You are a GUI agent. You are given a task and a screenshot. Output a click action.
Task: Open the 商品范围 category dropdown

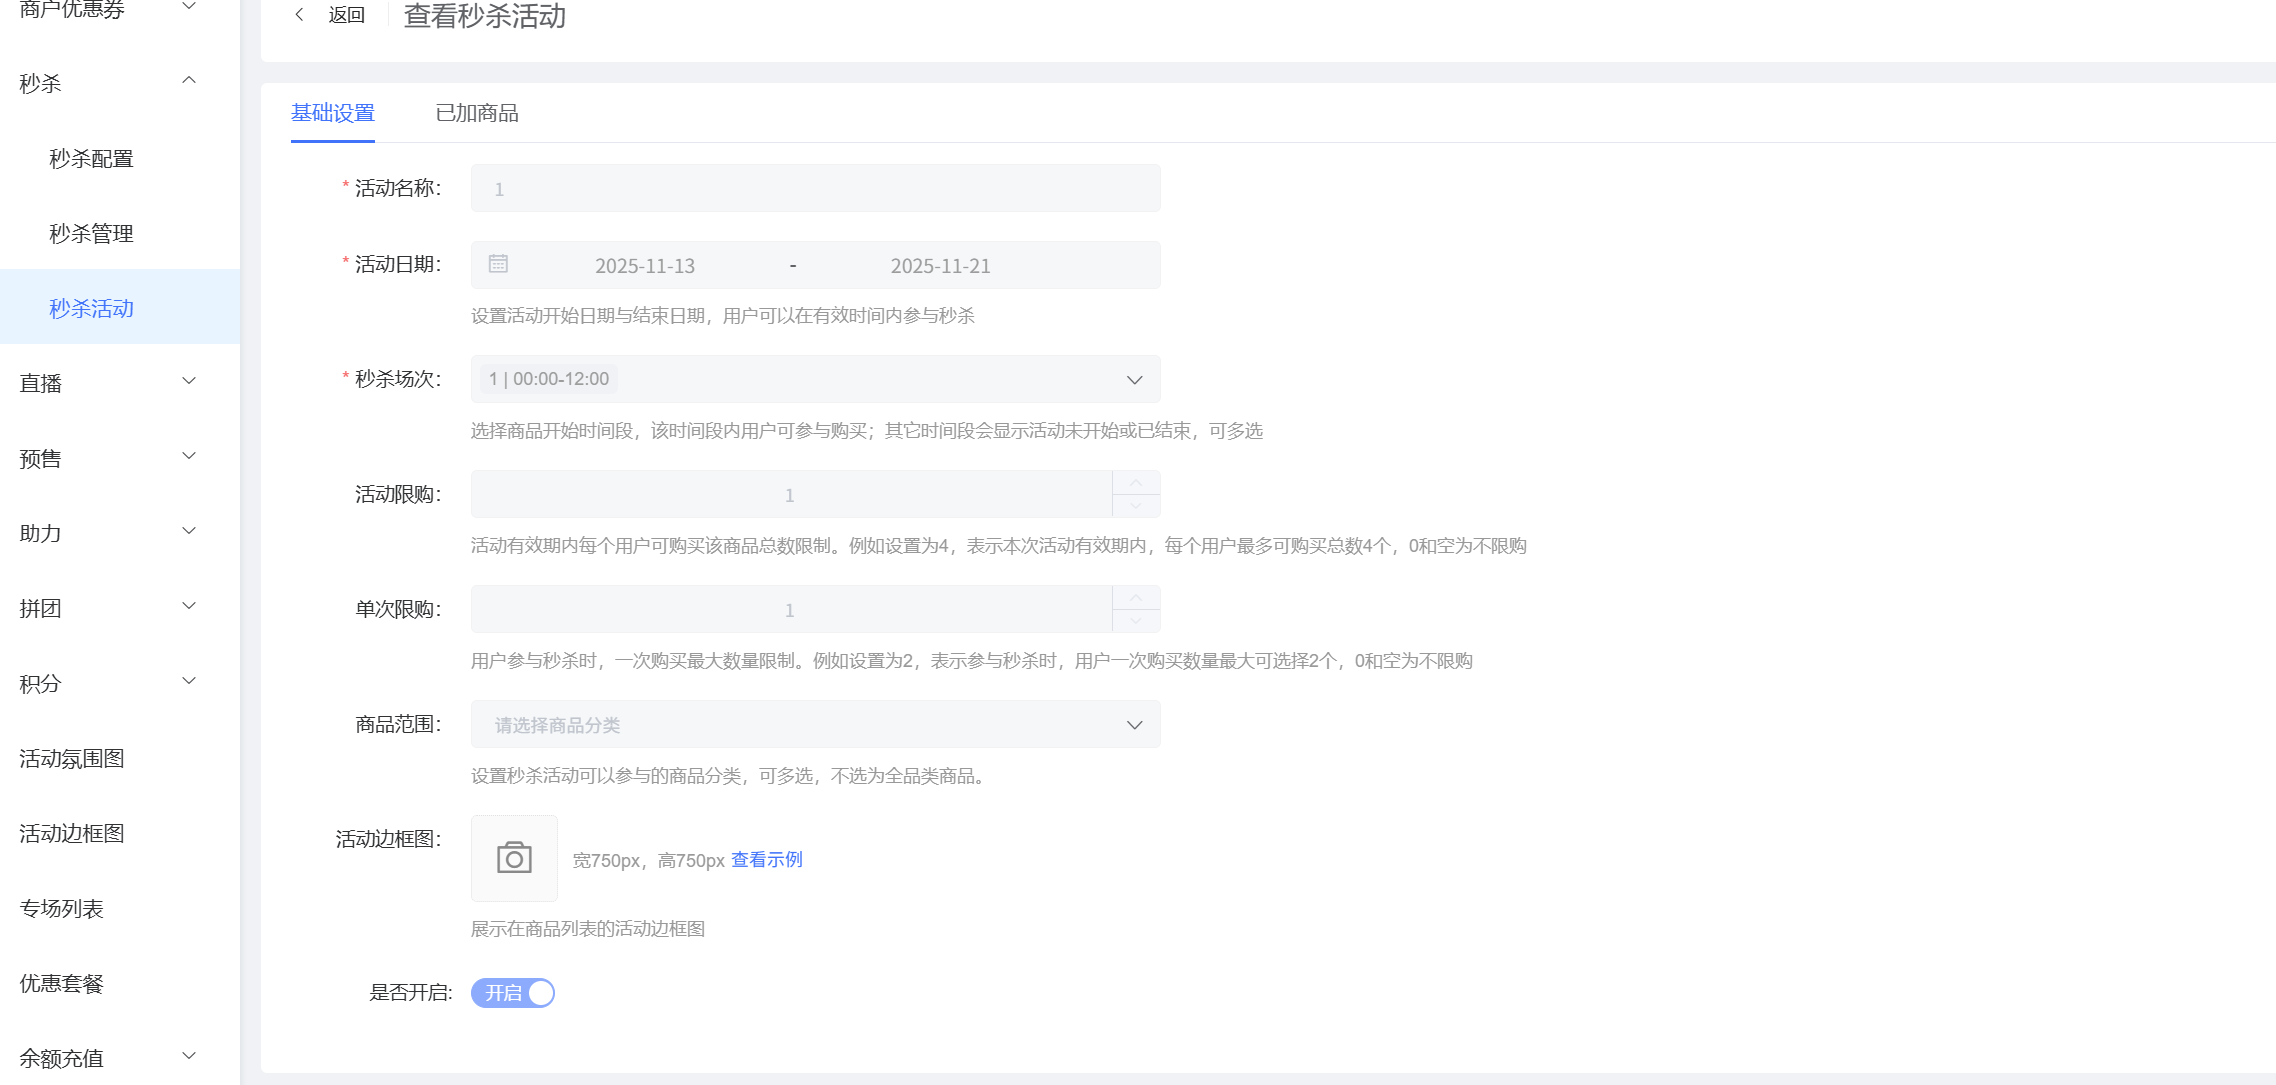tap(1134, 725)
